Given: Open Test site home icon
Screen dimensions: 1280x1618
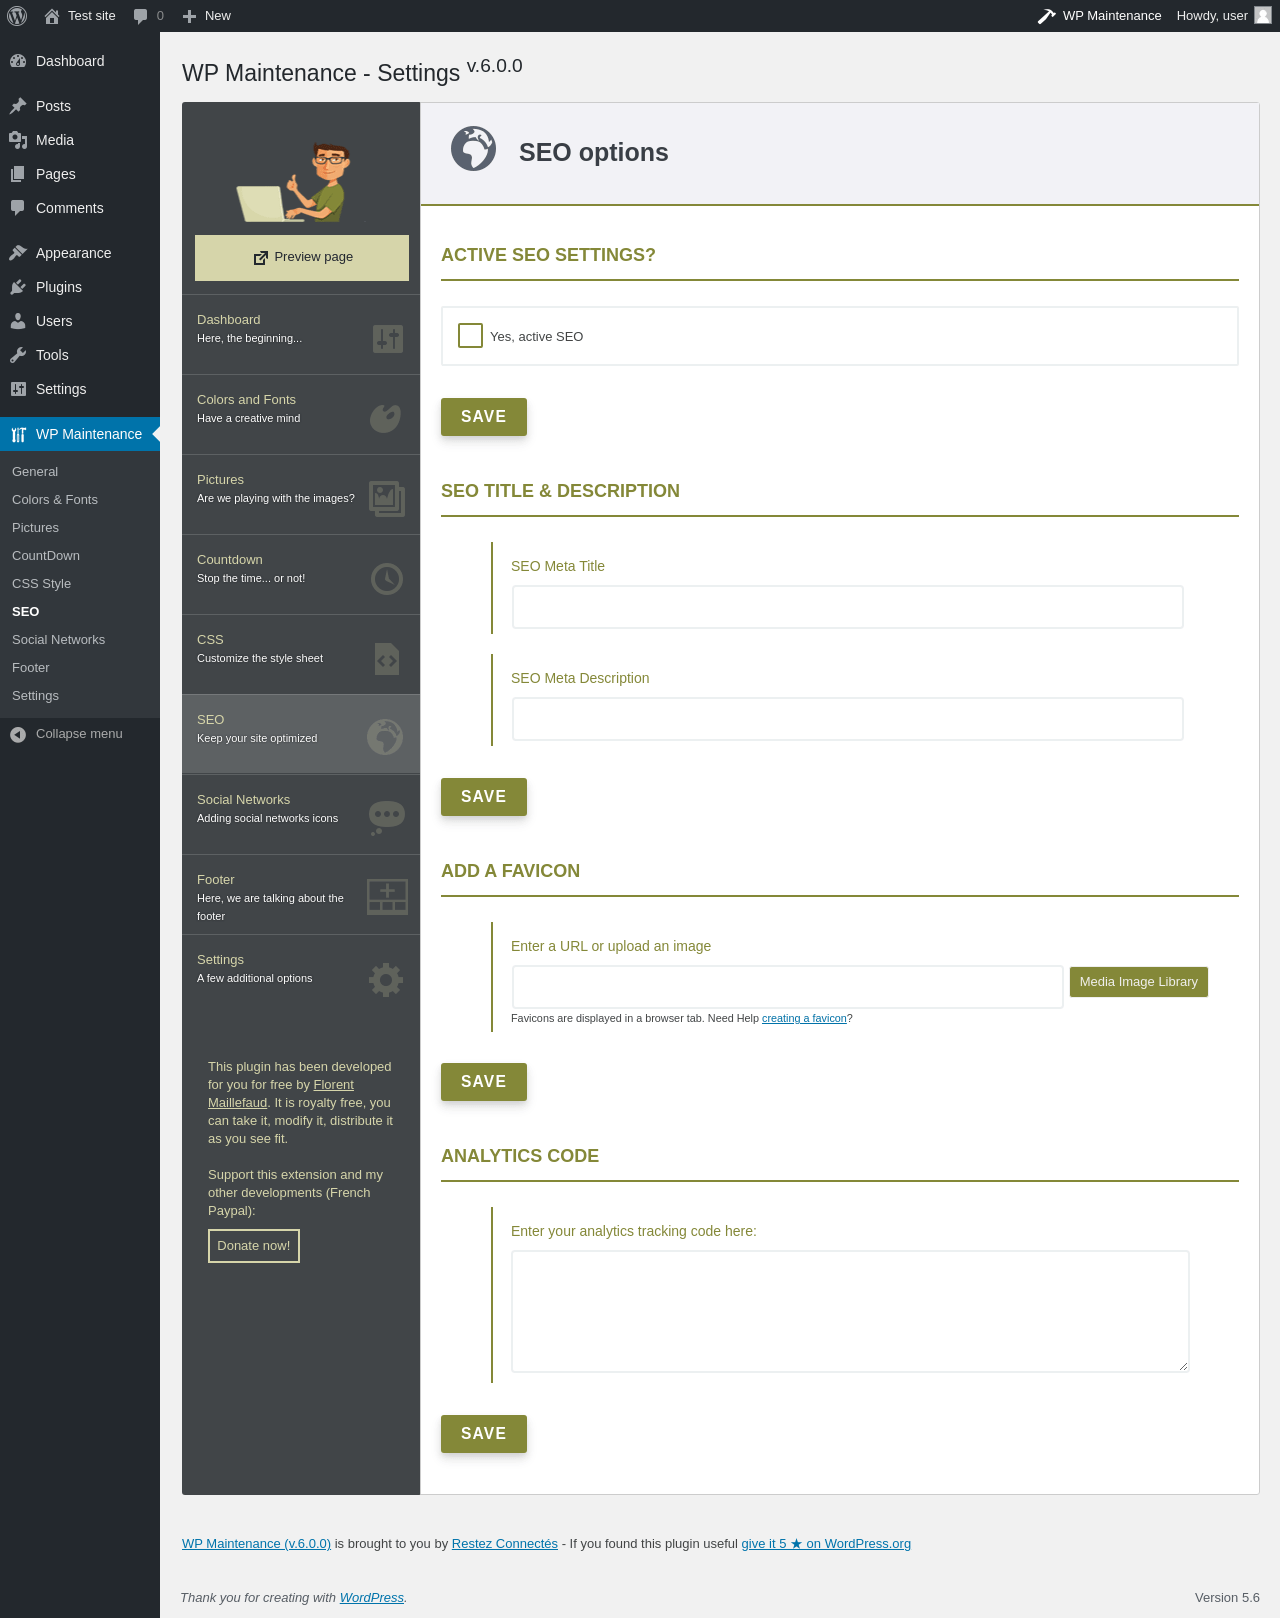Looking at the screenshot, I should tap(52, 16).
